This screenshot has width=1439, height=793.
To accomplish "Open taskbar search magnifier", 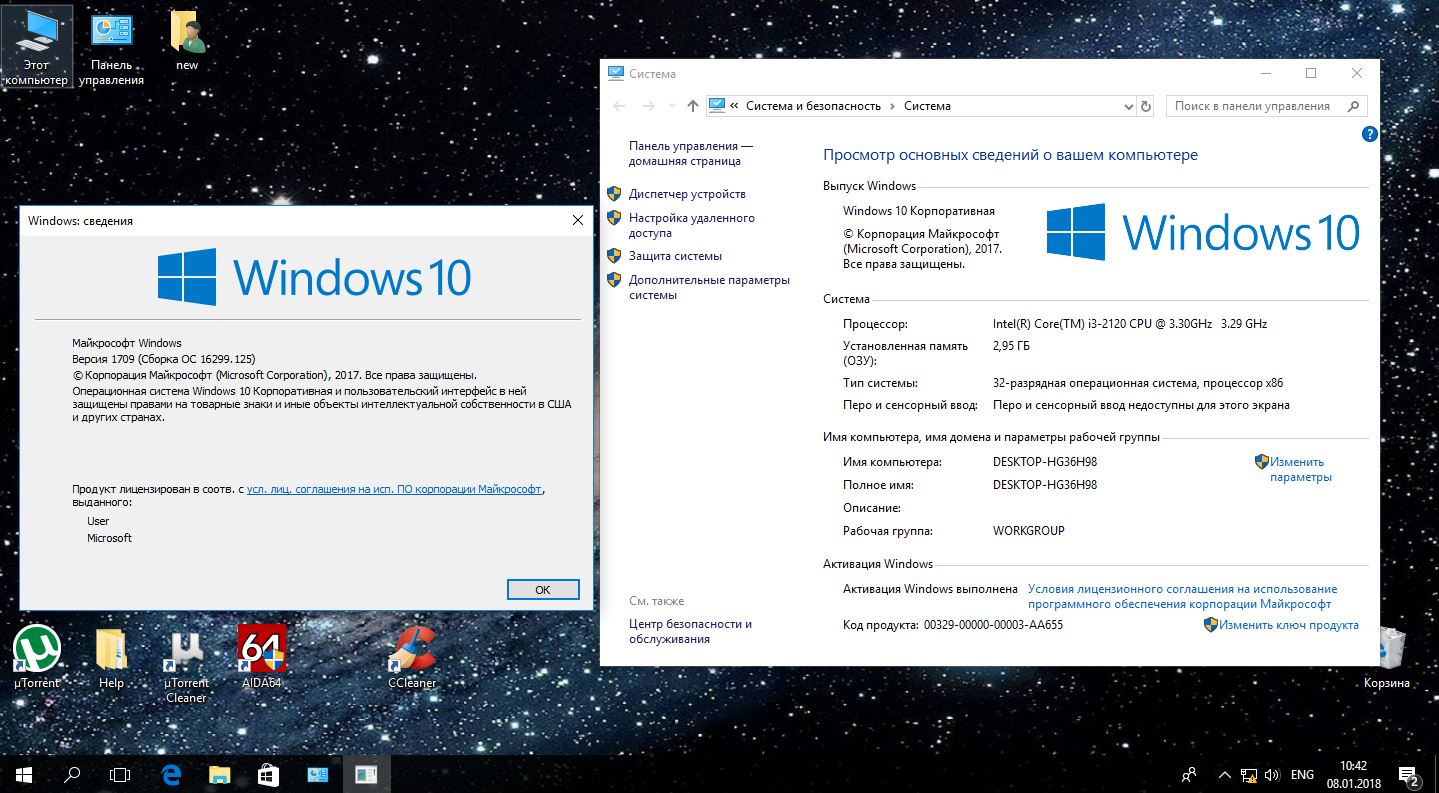I will (x=72, y=774).
